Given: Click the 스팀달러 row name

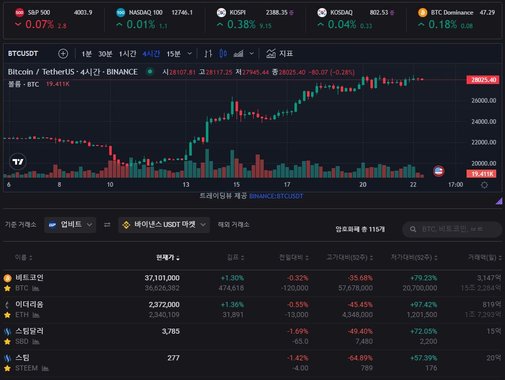Looking at the screenshot, I should (x=29, y=331).
